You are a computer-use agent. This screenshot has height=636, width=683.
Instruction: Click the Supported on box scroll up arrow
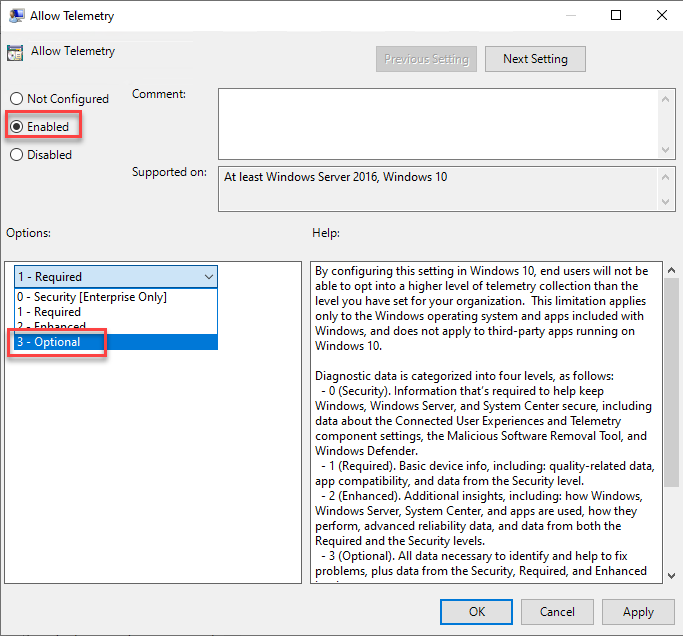click(665, 177)
